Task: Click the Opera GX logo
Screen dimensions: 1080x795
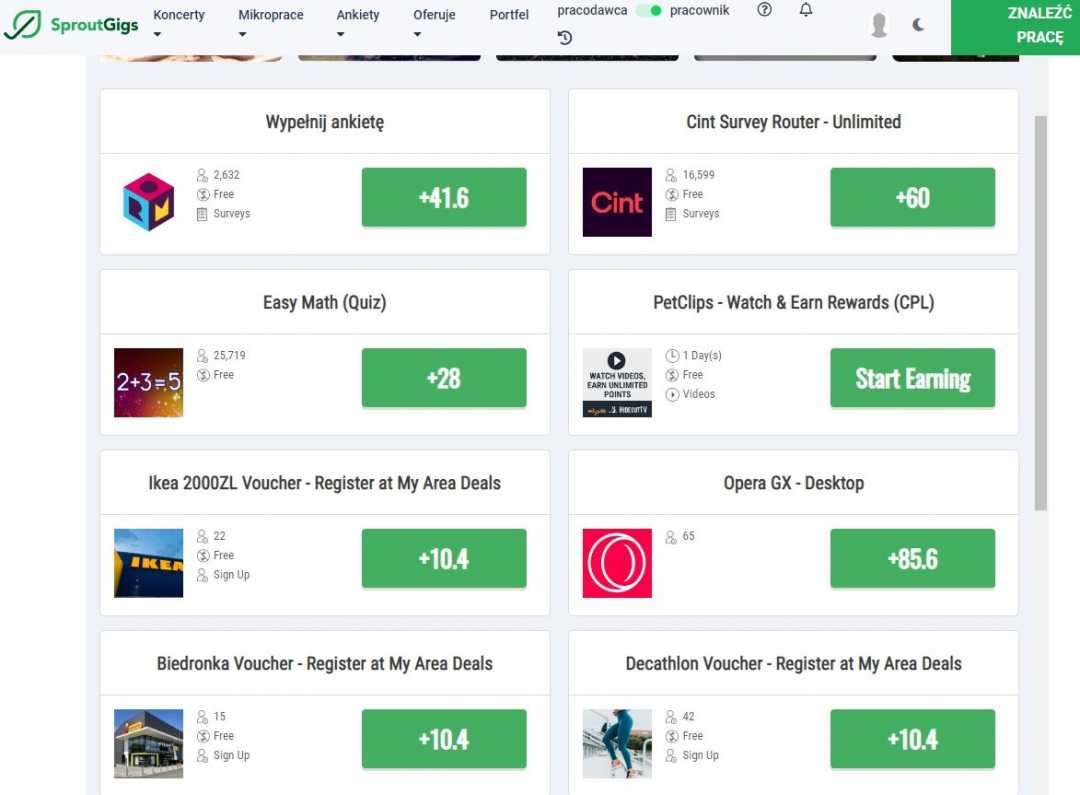Action: click(617, 564)
